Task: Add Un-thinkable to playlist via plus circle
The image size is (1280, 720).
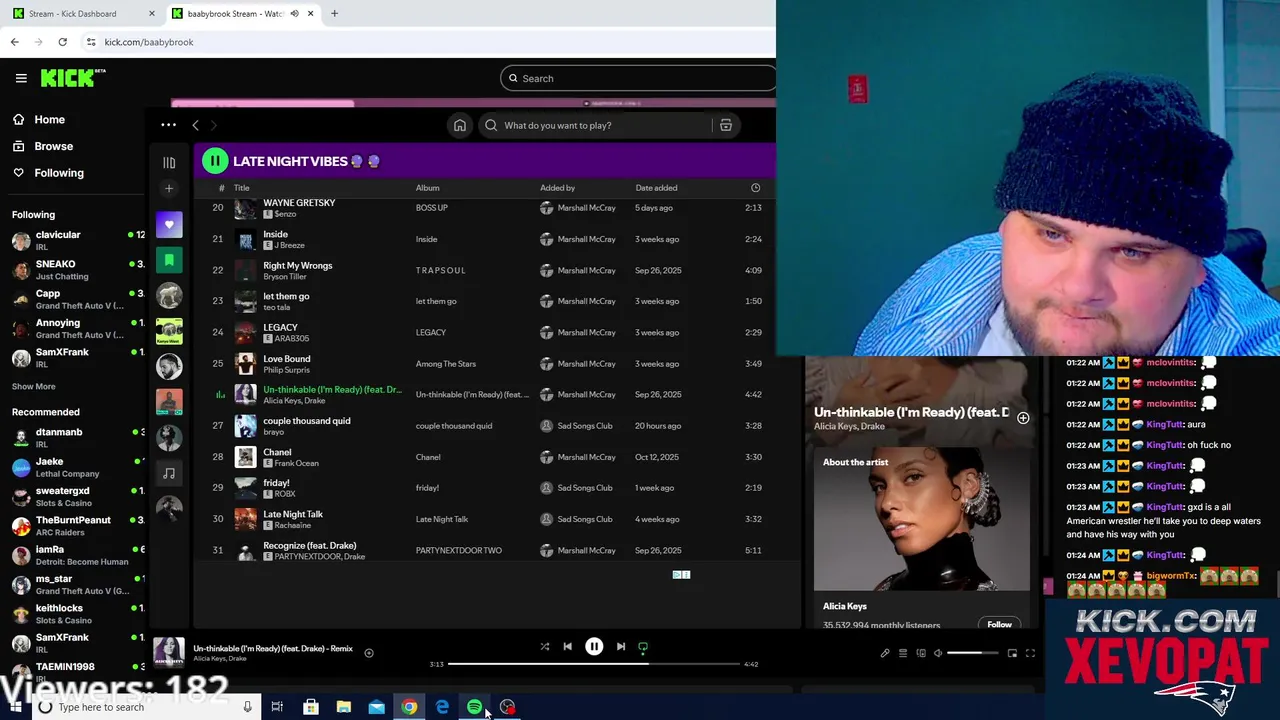Action: [x=1023, y=418]
